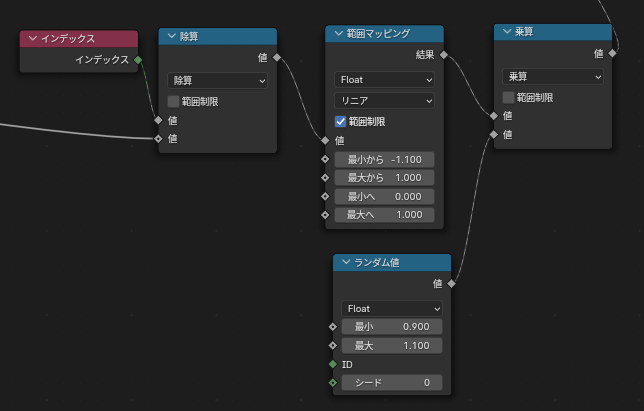
Task: Collapse the インデックス node header arrow
Action: coord(33,39)
